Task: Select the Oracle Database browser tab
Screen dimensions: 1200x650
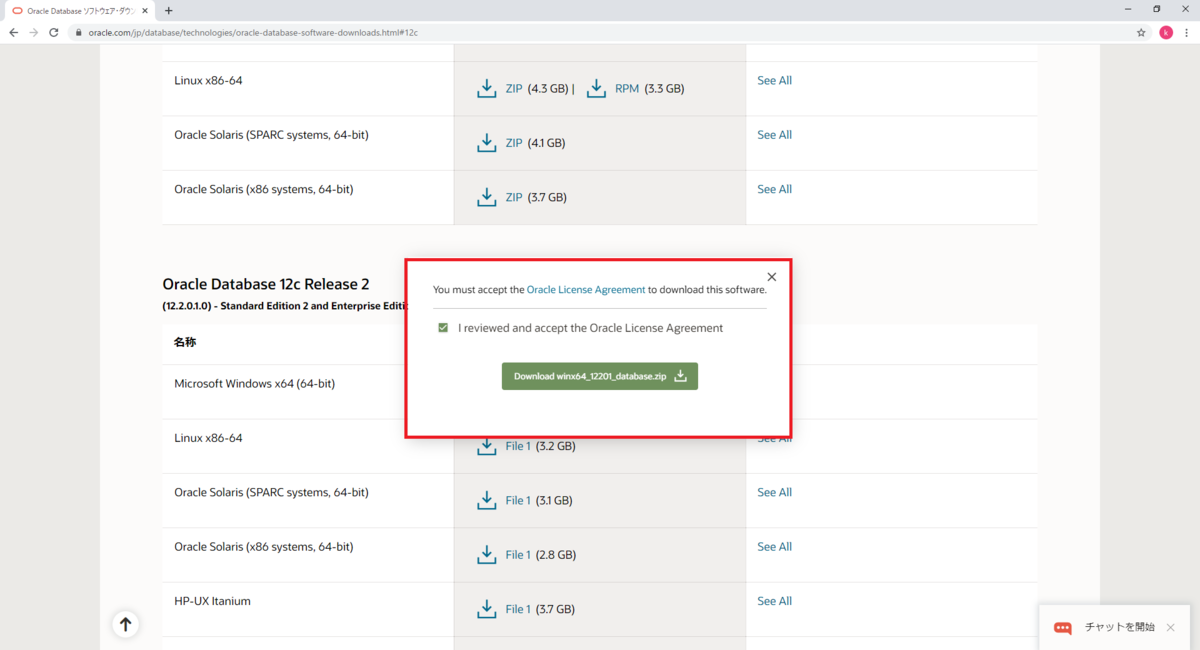Action: click(78, 10)
